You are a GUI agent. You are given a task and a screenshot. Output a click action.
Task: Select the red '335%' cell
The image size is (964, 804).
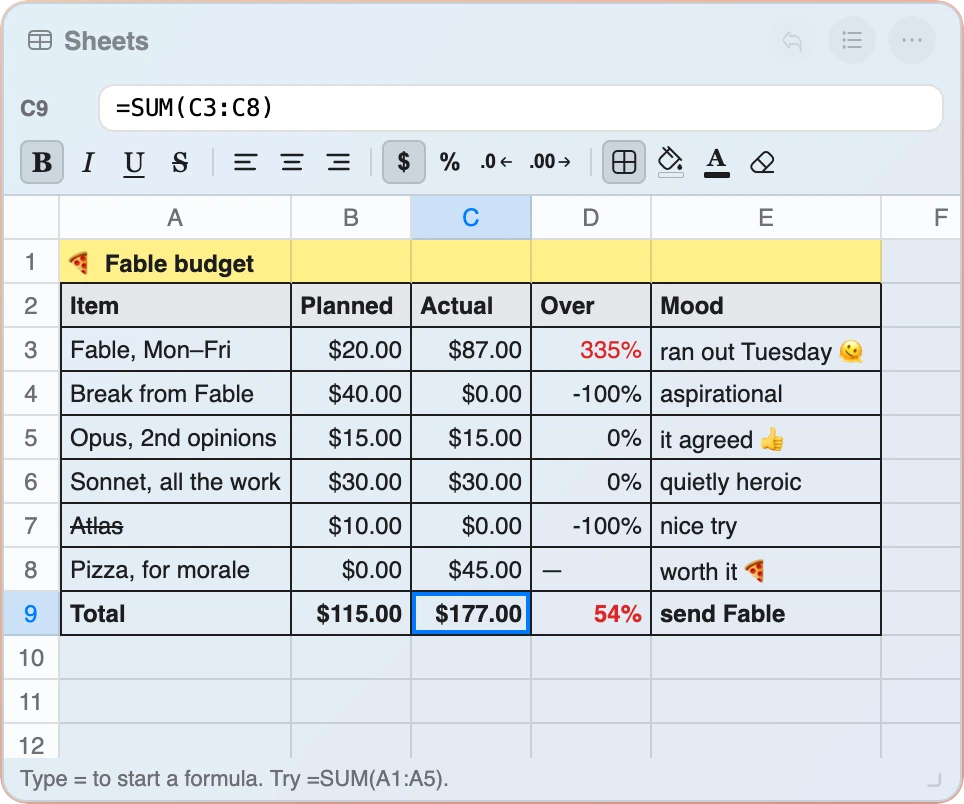click(x=591, y=350)
